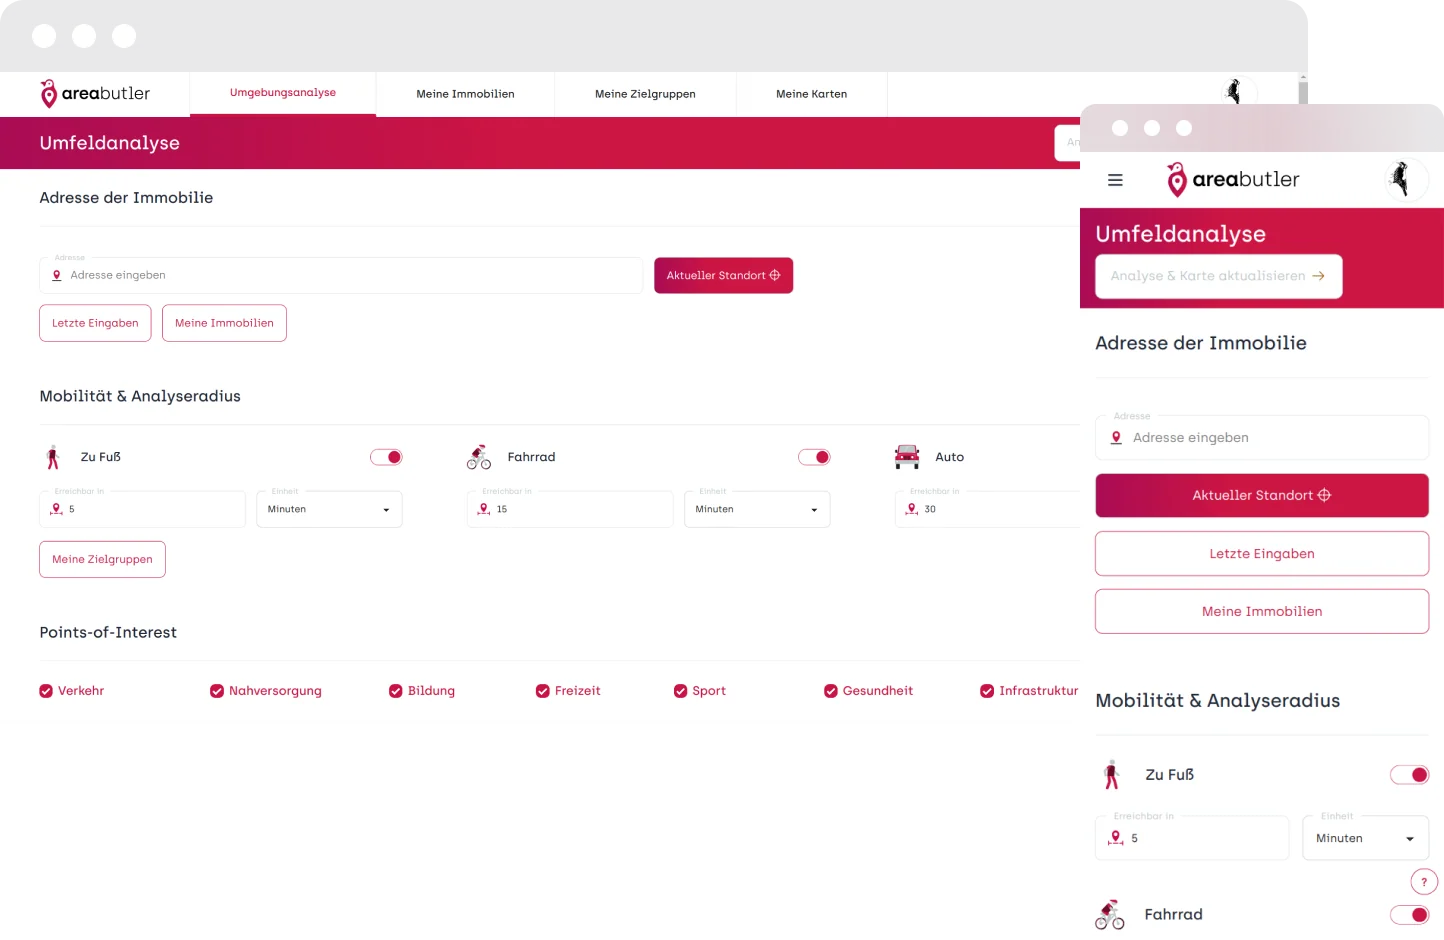Uncheck the Freizeit checkbox

[543, 691]
